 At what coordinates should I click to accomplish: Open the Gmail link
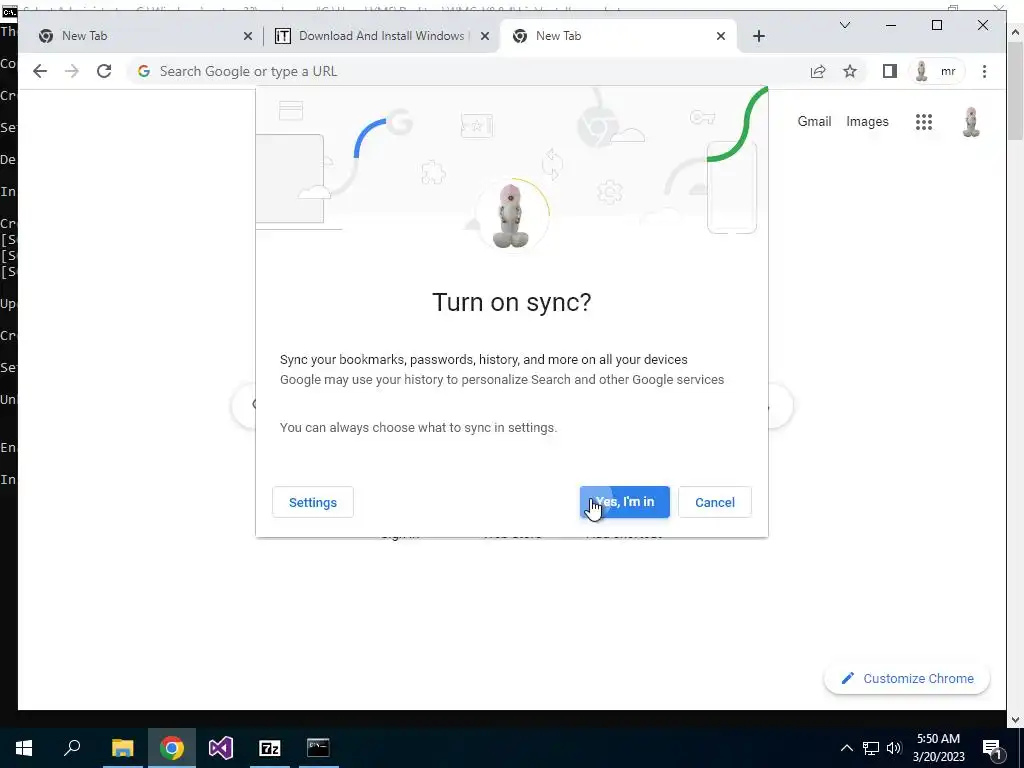click(x=814, y=121)
